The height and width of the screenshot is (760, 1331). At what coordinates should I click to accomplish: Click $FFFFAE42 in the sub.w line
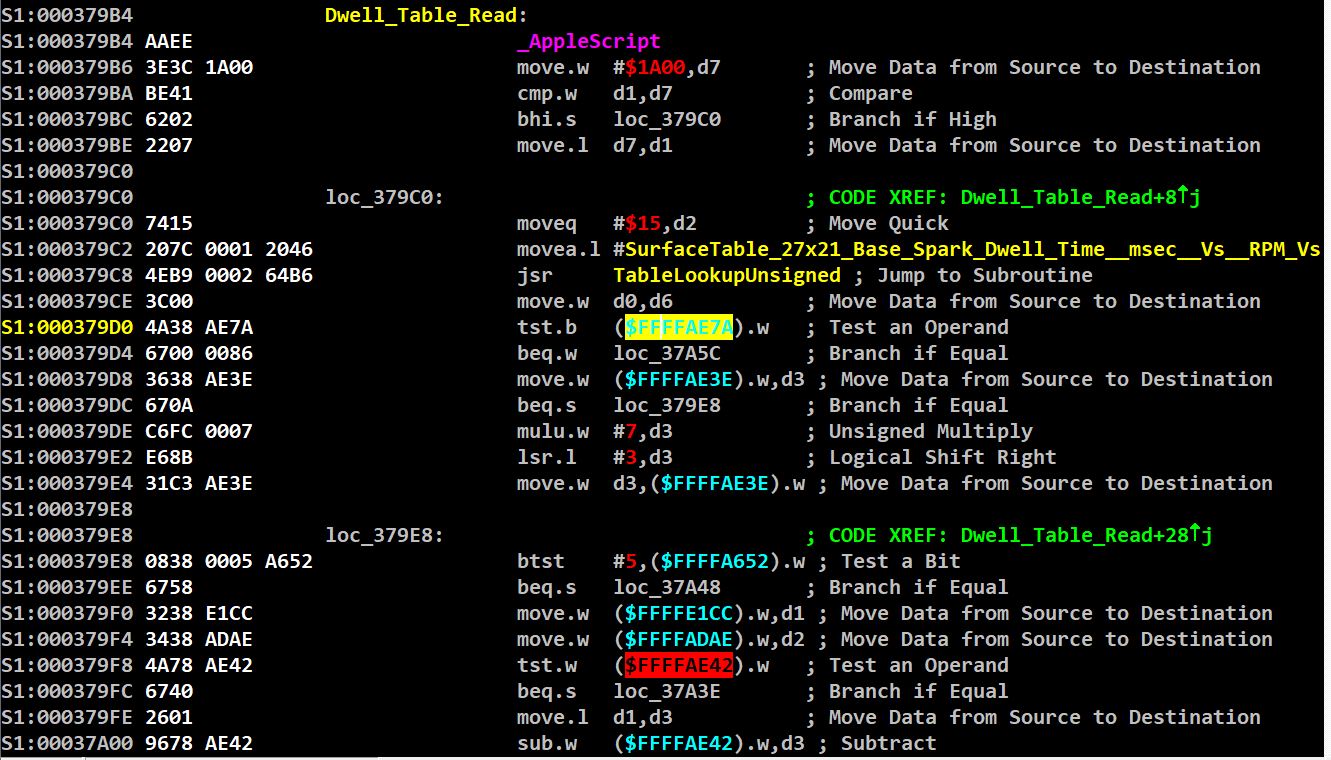tap(679, 743)
